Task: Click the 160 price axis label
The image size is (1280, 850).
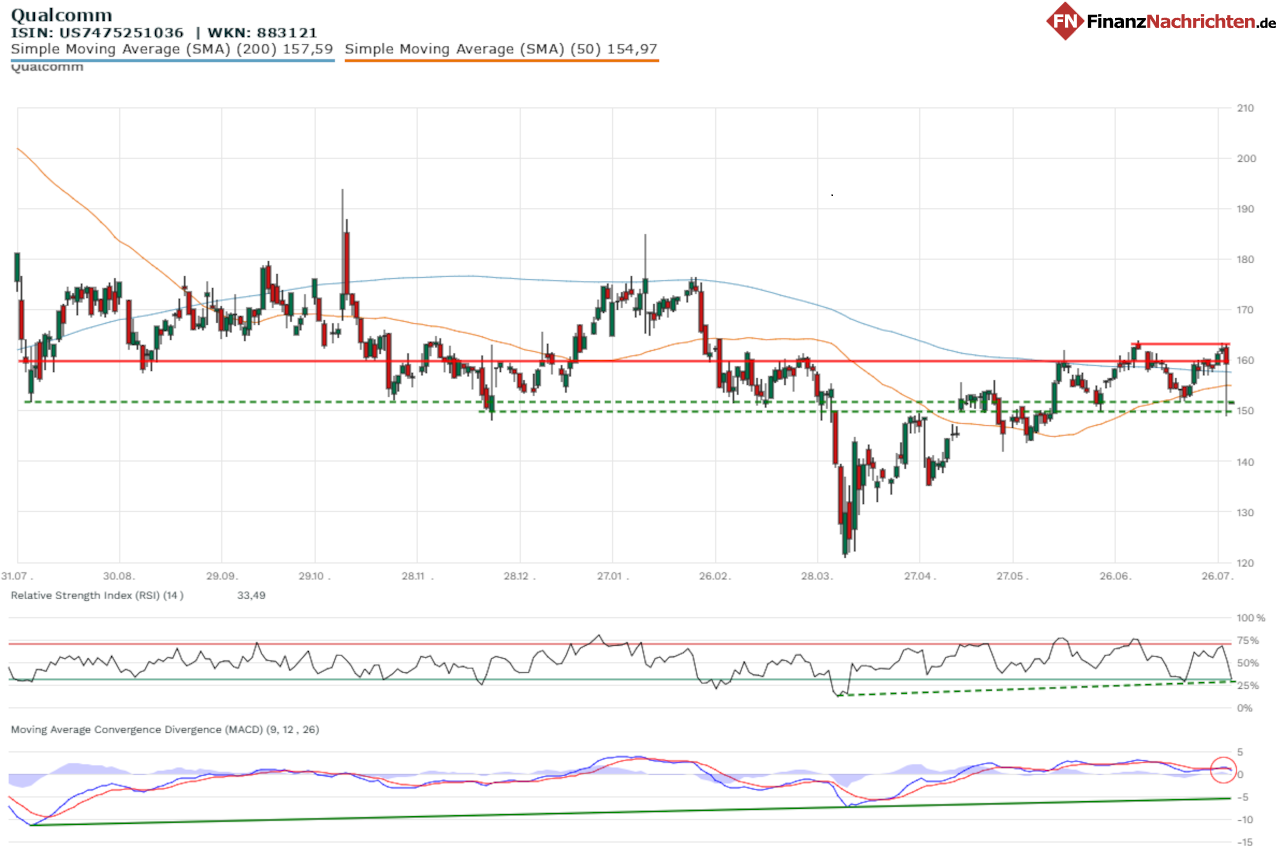Action: (1246, 360)
